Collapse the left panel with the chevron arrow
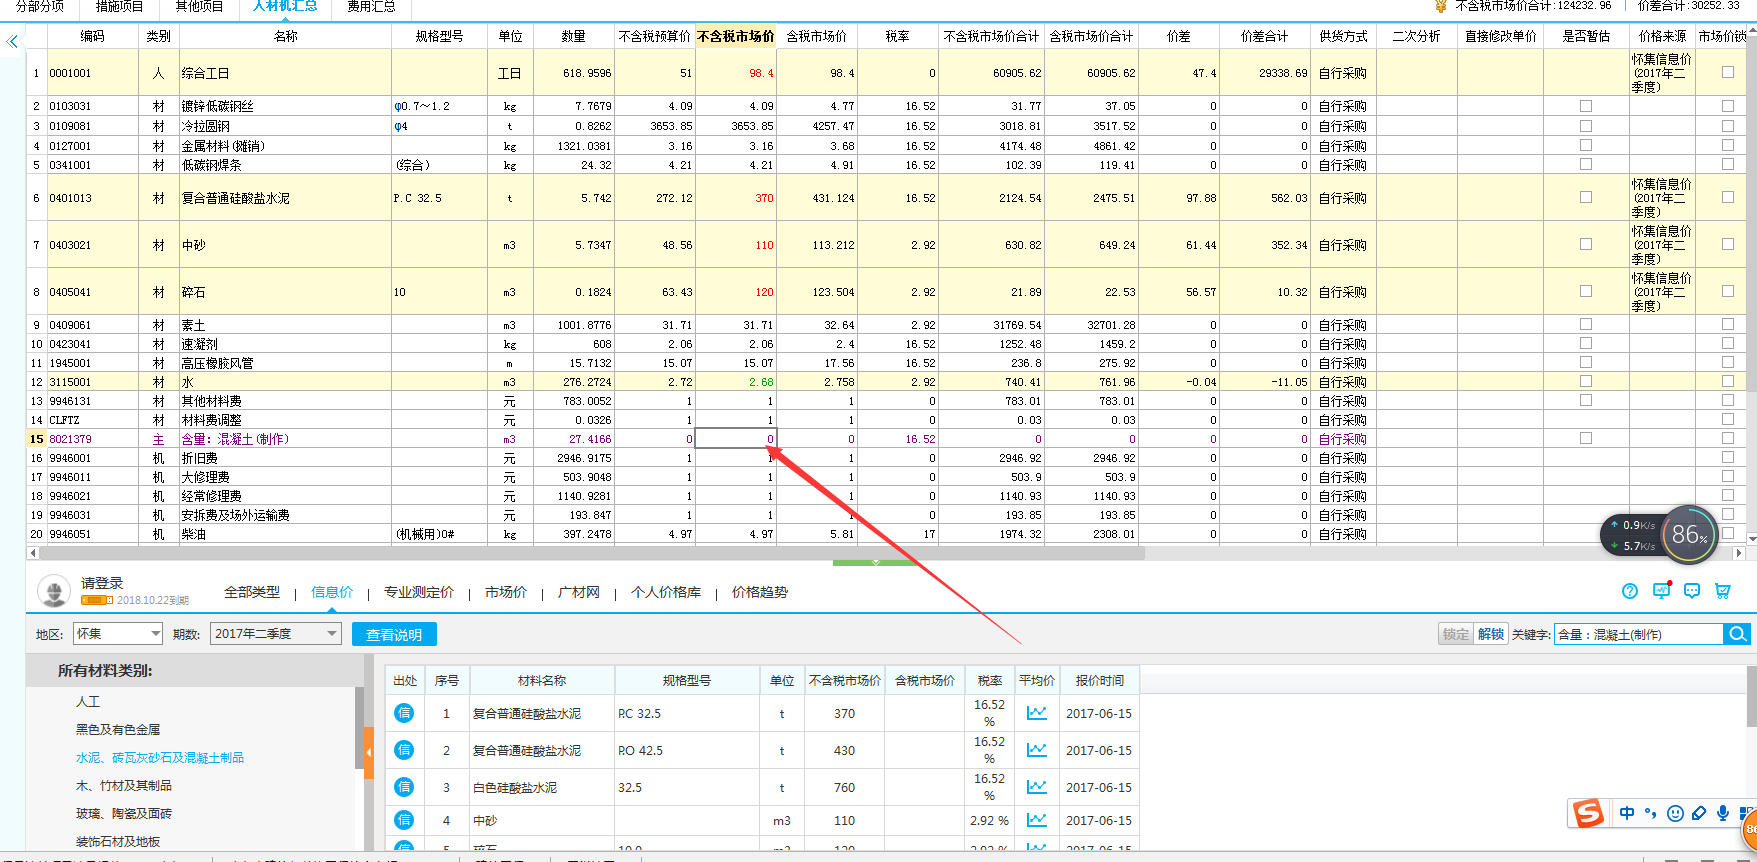1757x862 pixels. [x=12, y=42]
